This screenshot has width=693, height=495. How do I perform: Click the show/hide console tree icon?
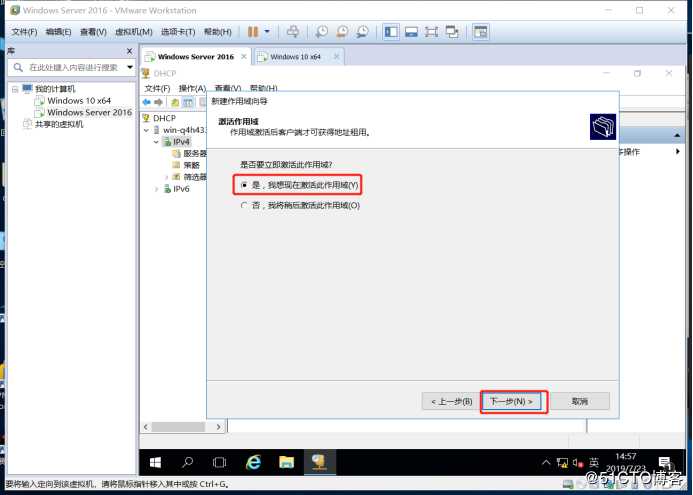click(188, 103)
